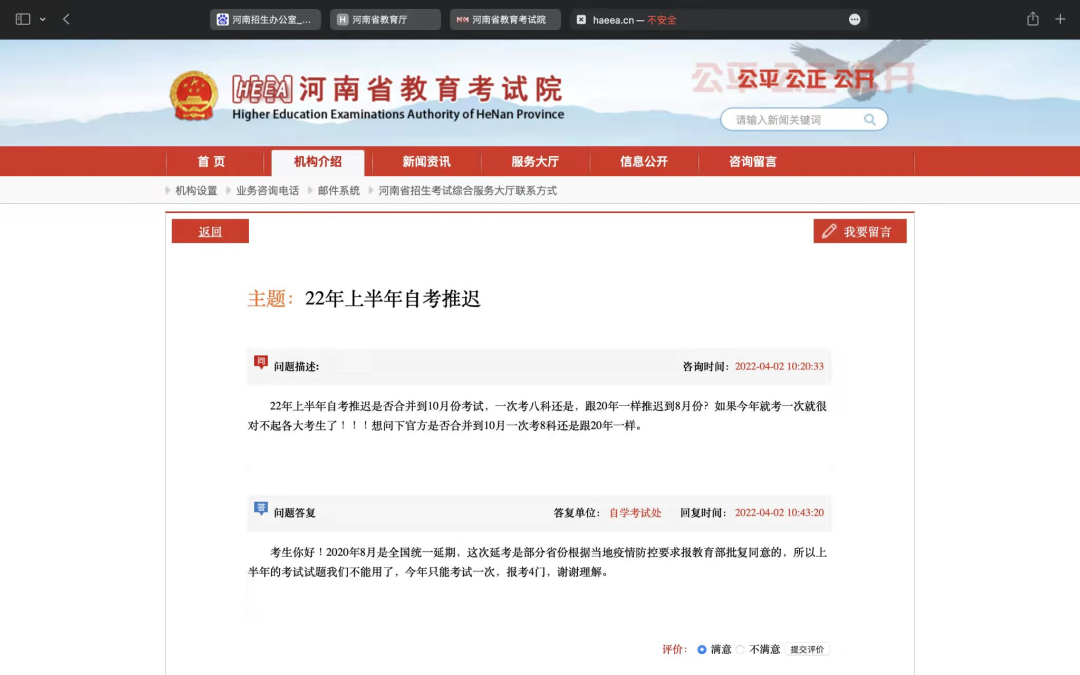Open a new tab with plus icon
The height and width of the screenshot is (675, 1080).
click(x=1060, y=19)
